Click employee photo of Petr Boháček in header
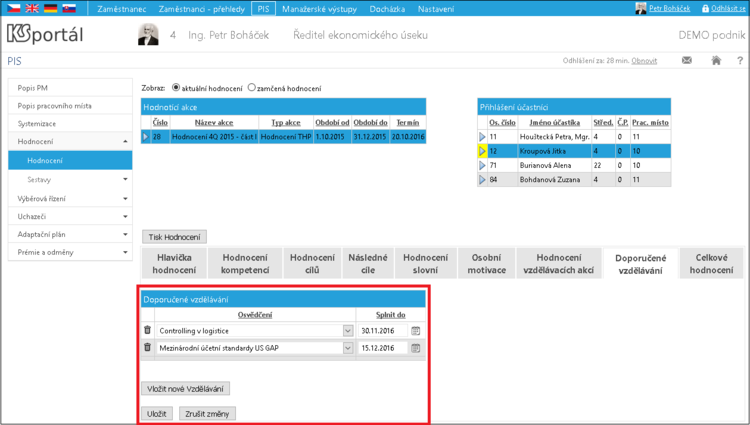Viewport: 750px width, 425px height. coord(148,34)
